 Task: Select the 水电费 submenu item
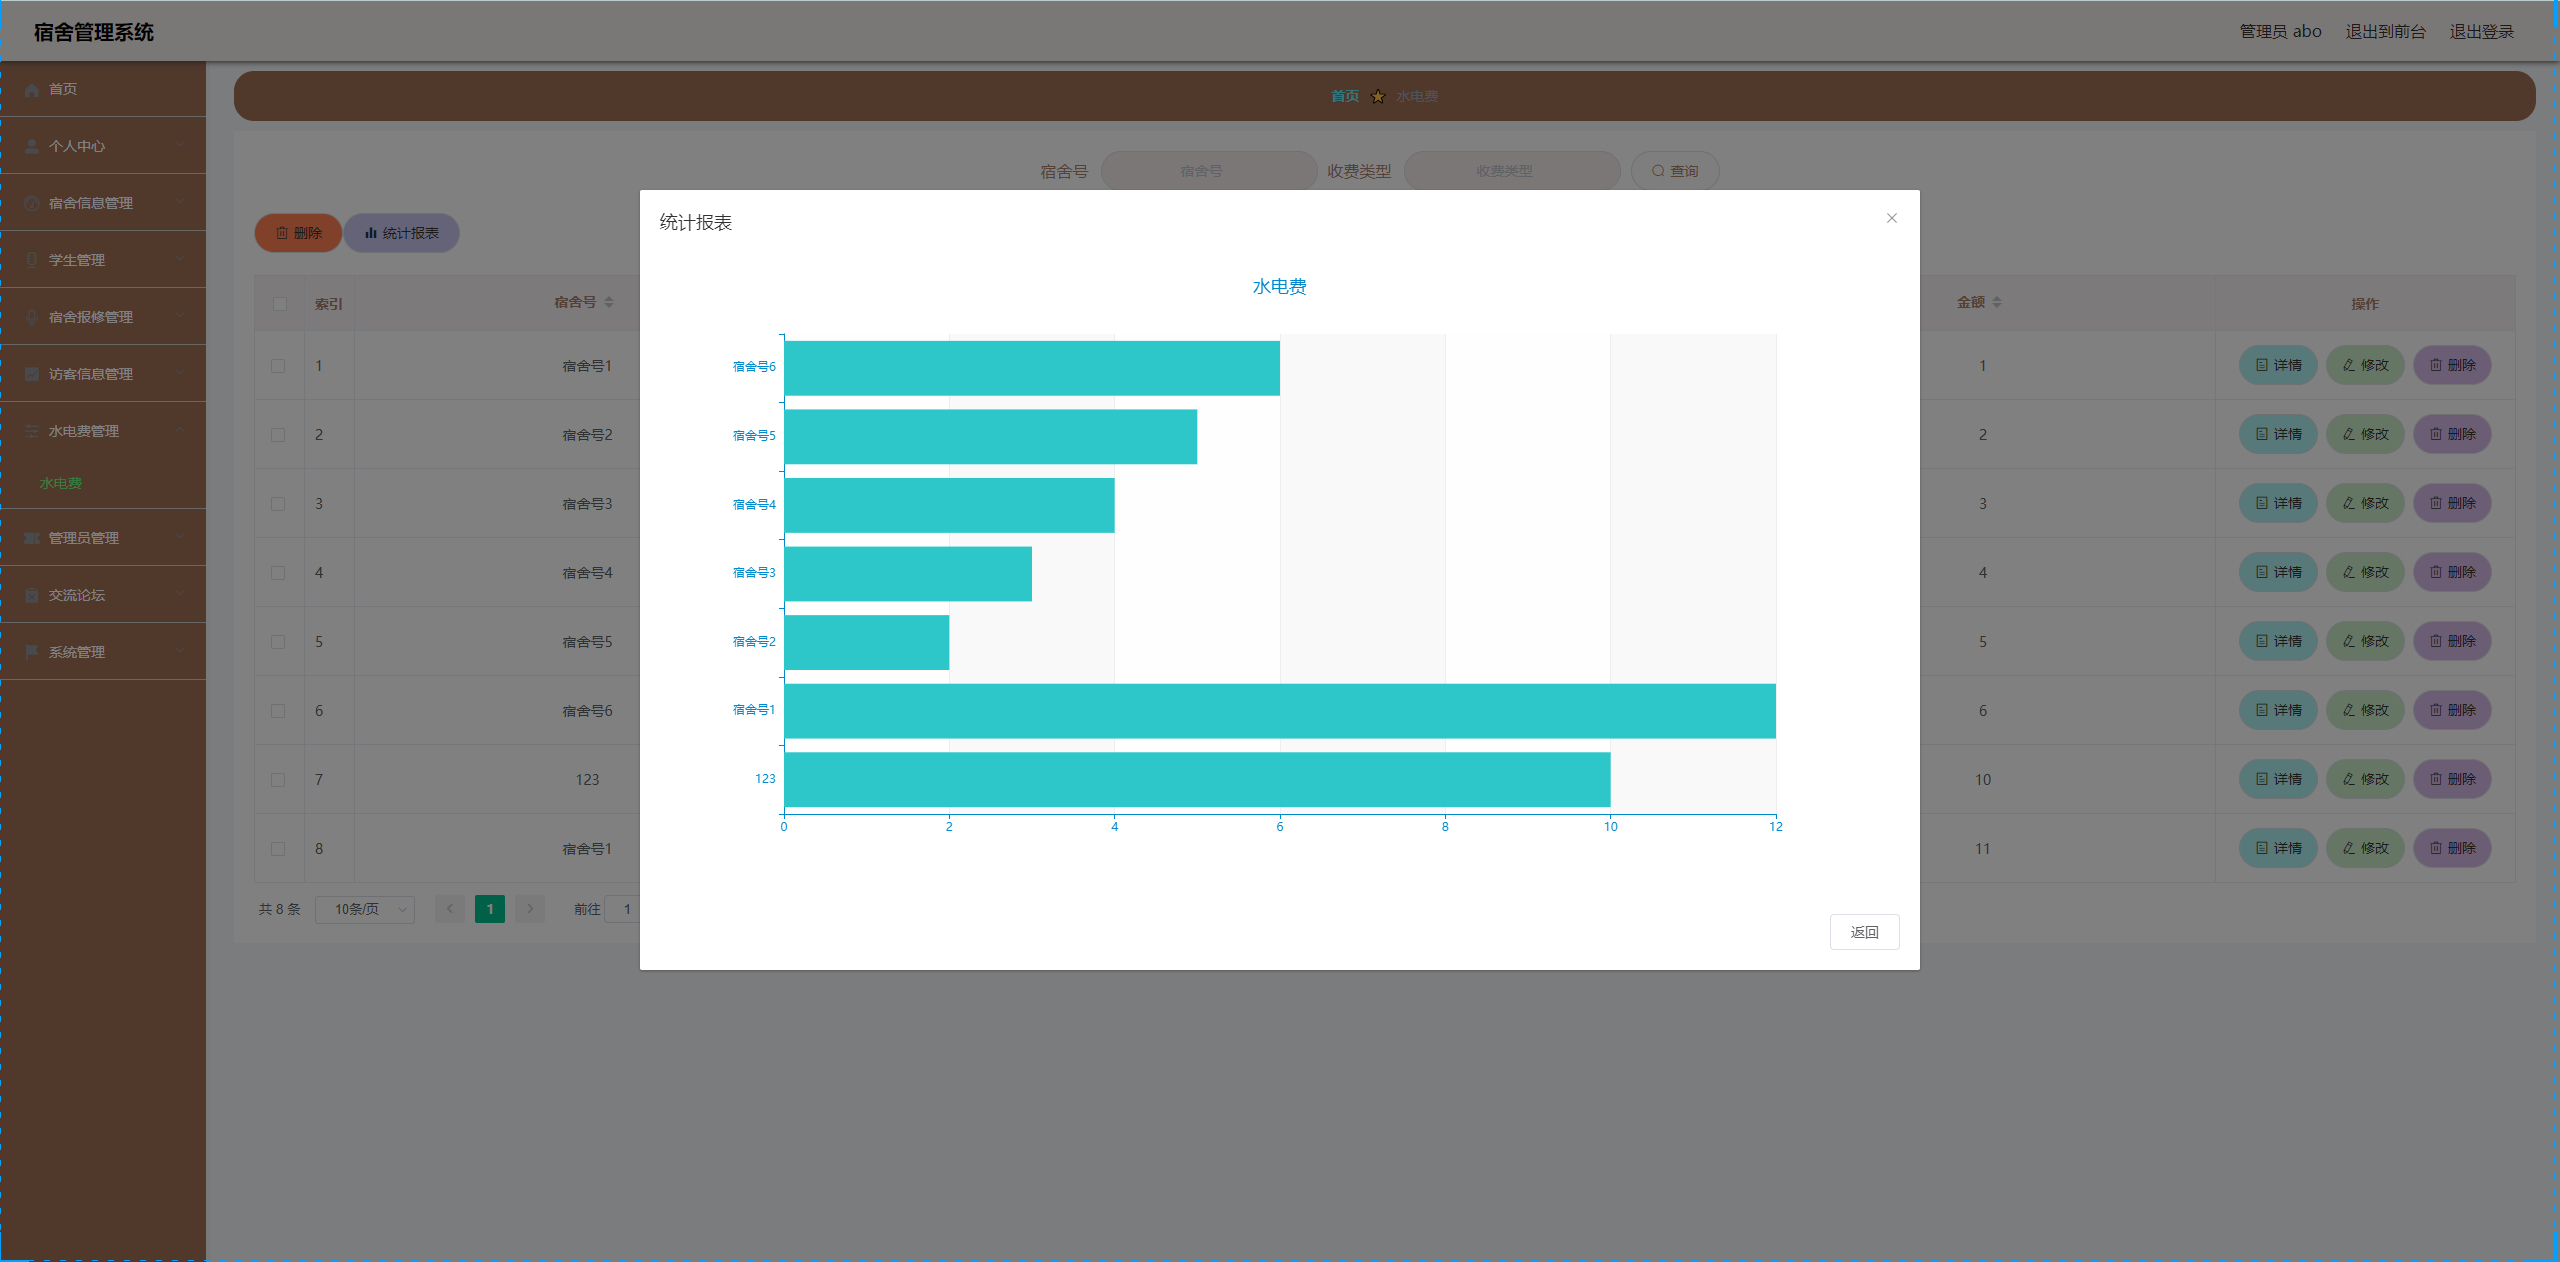[61, 484]
